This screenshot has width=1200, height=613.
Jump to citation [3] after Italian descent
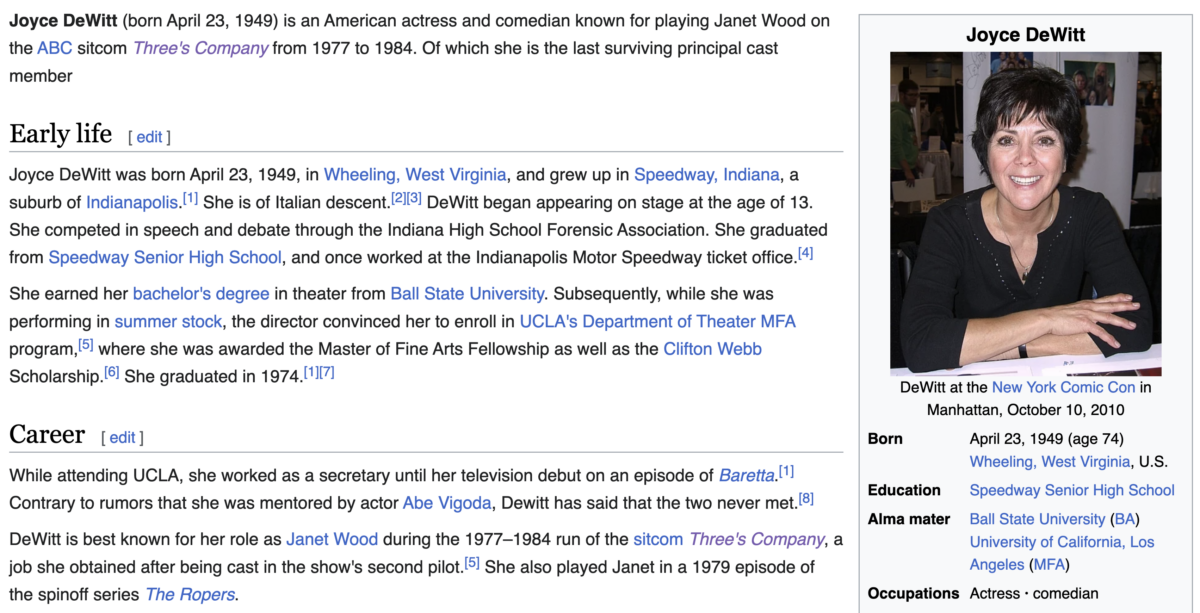point(414,198)
